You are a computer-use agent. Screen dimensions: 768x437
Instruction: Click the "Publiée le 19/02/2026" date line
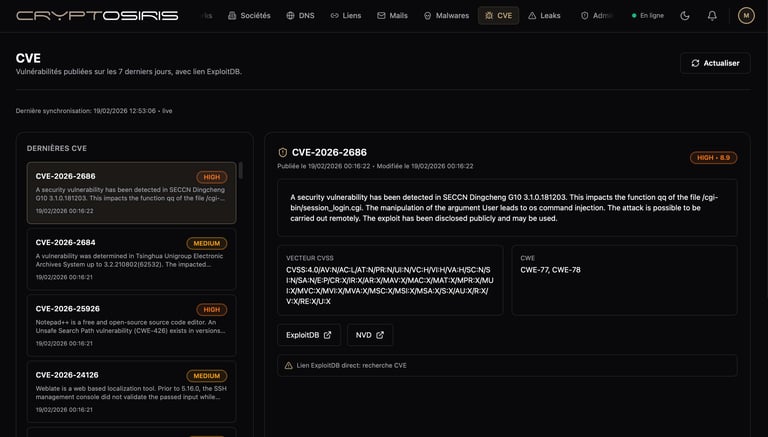pyautogui.click(x=375, y=166)
